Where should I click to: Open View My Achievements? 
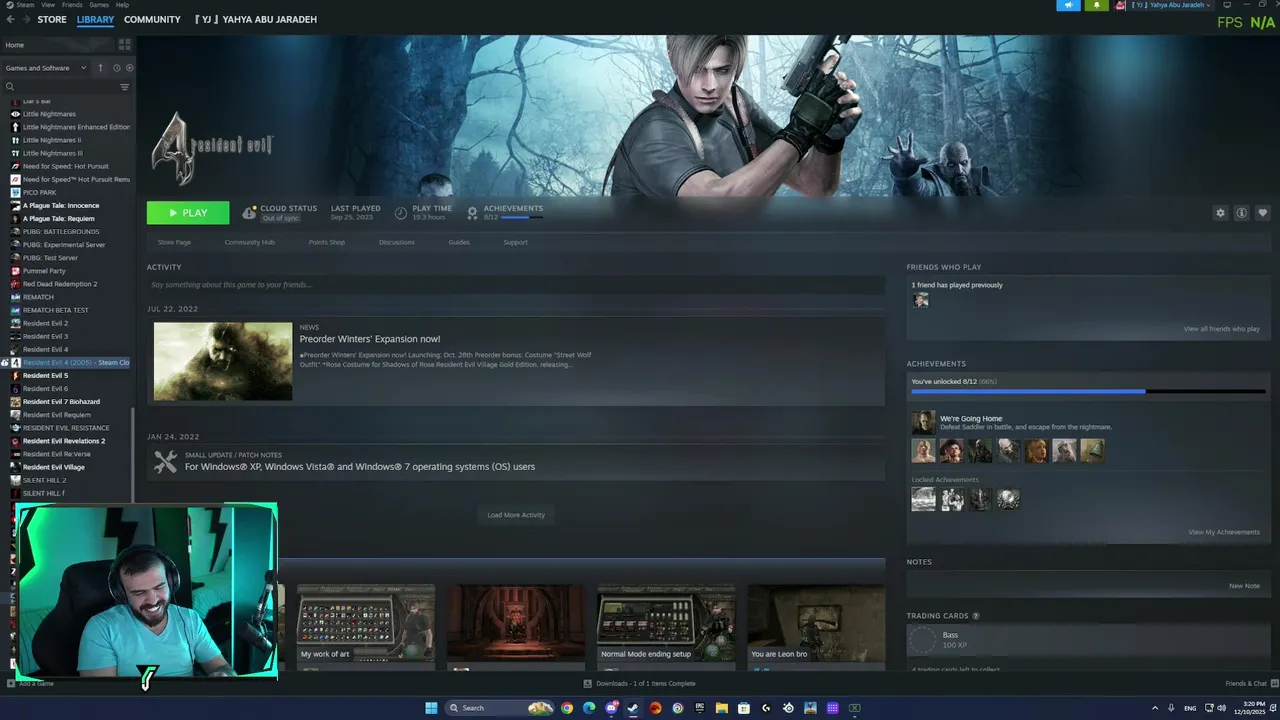point(1224,532)
